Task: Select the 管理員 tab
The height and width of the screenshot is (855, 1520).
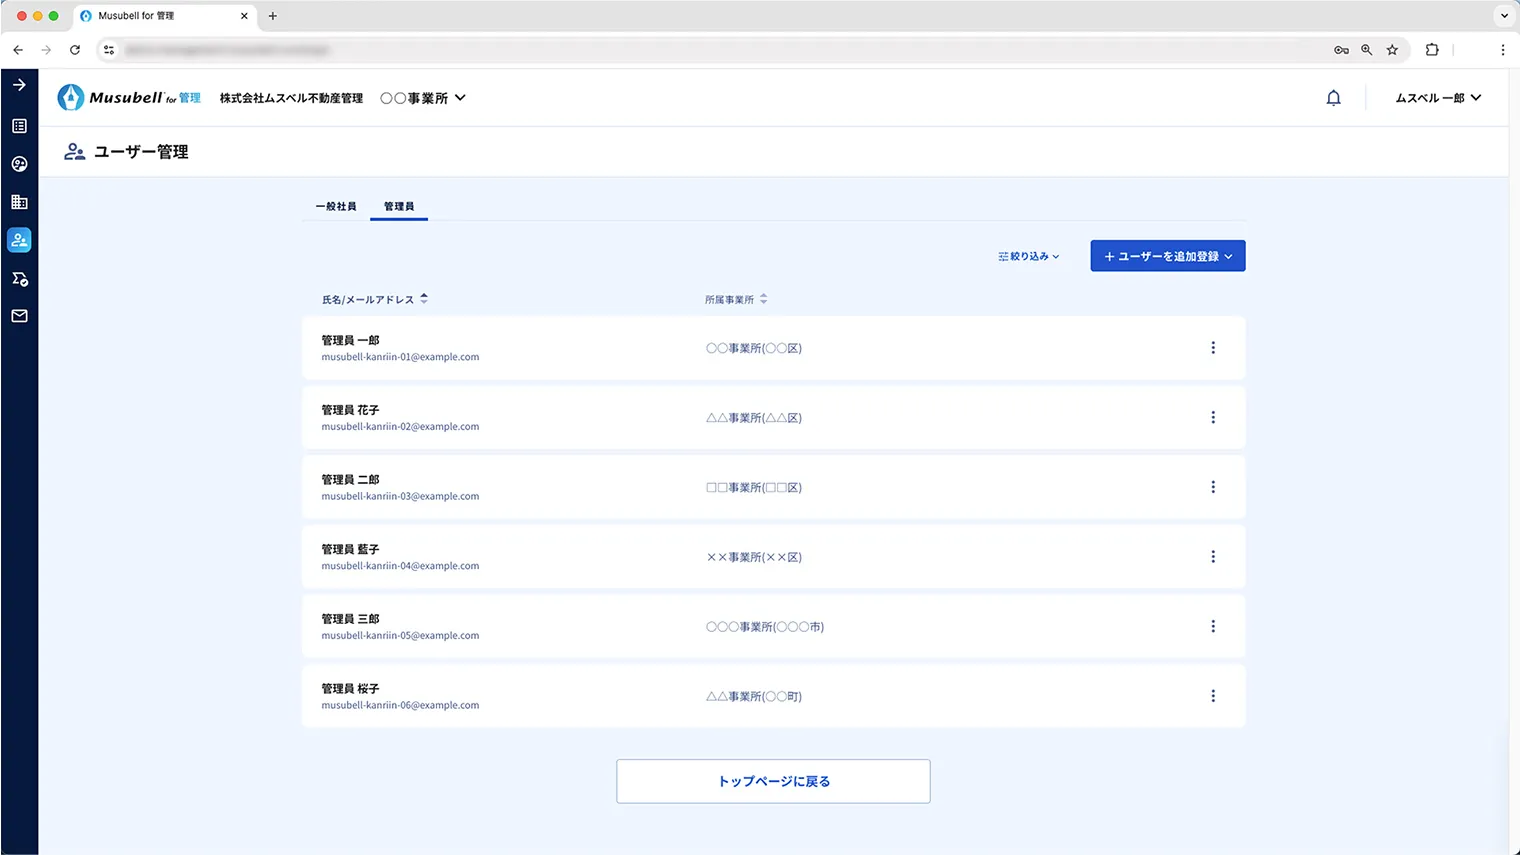Action: coord(398,205)
